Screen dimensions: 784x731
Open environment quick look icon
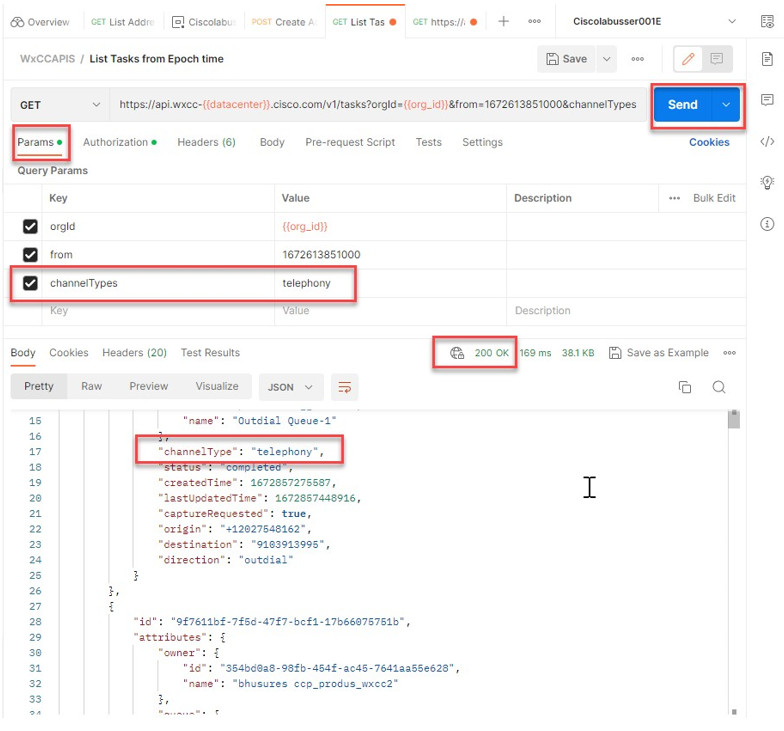[x=767, y=22]
